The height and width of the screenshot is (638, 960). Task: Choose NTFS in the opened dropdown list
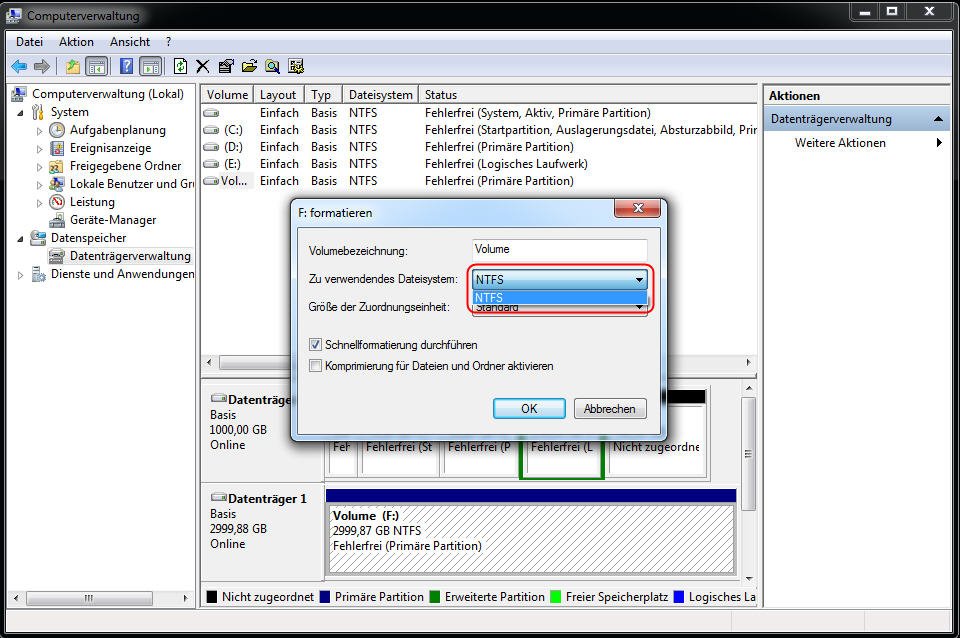point(560,297)
